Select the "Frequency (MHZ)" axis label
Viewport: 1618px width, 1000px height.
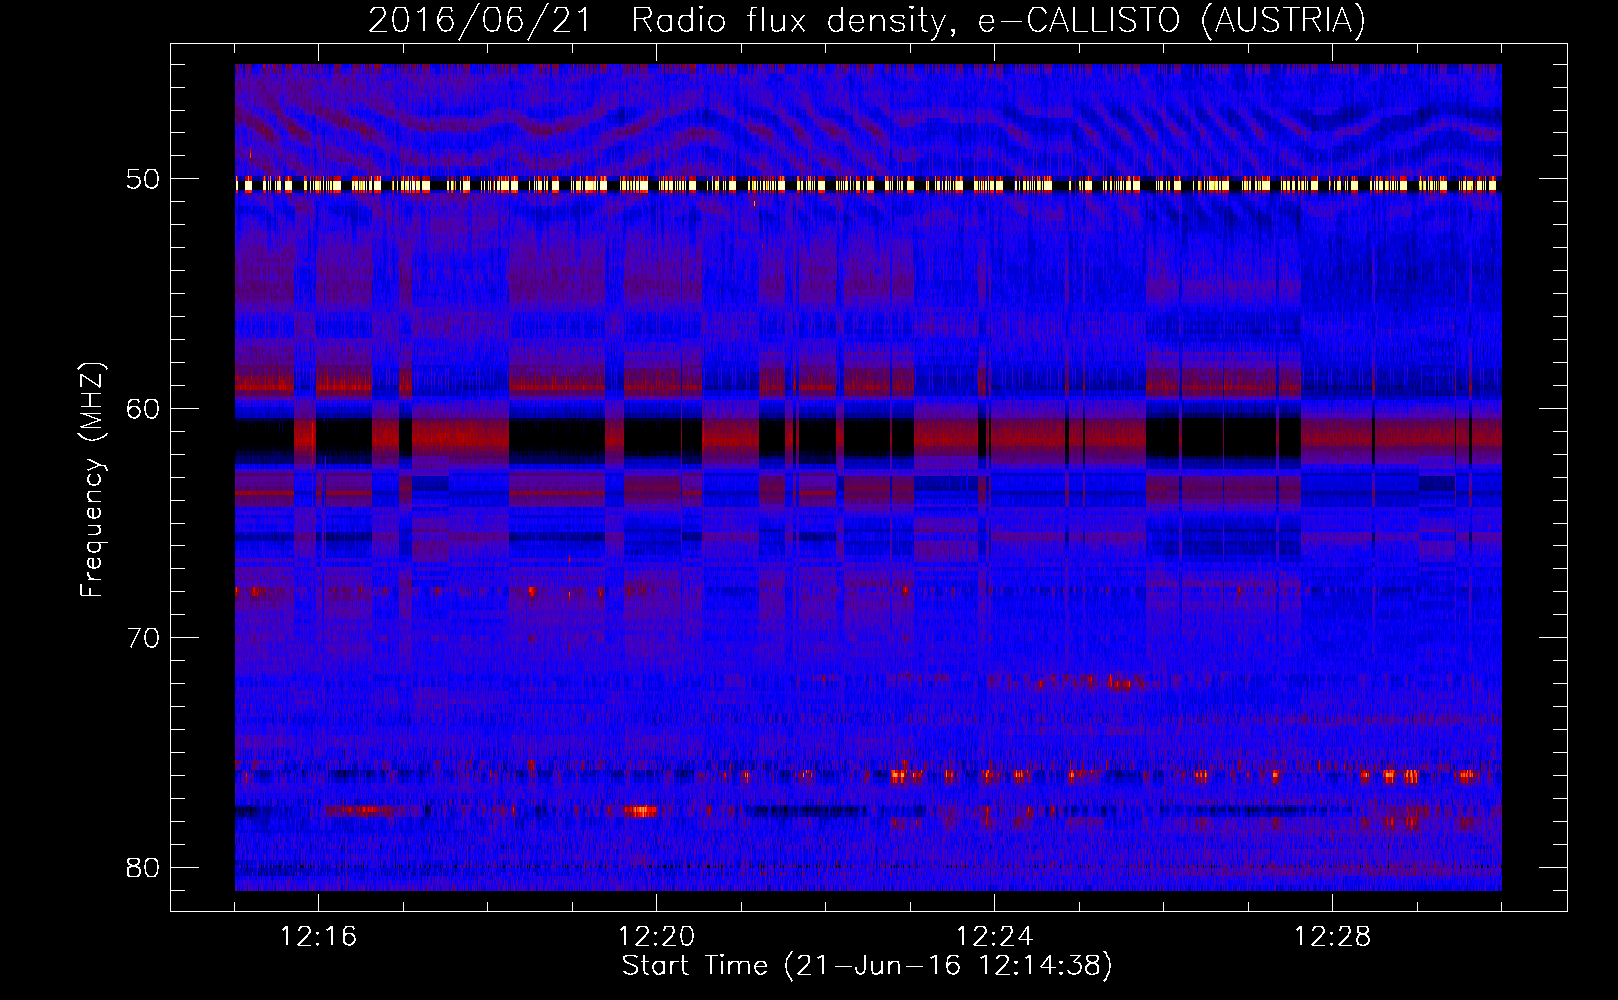click(x=92, y=480)
